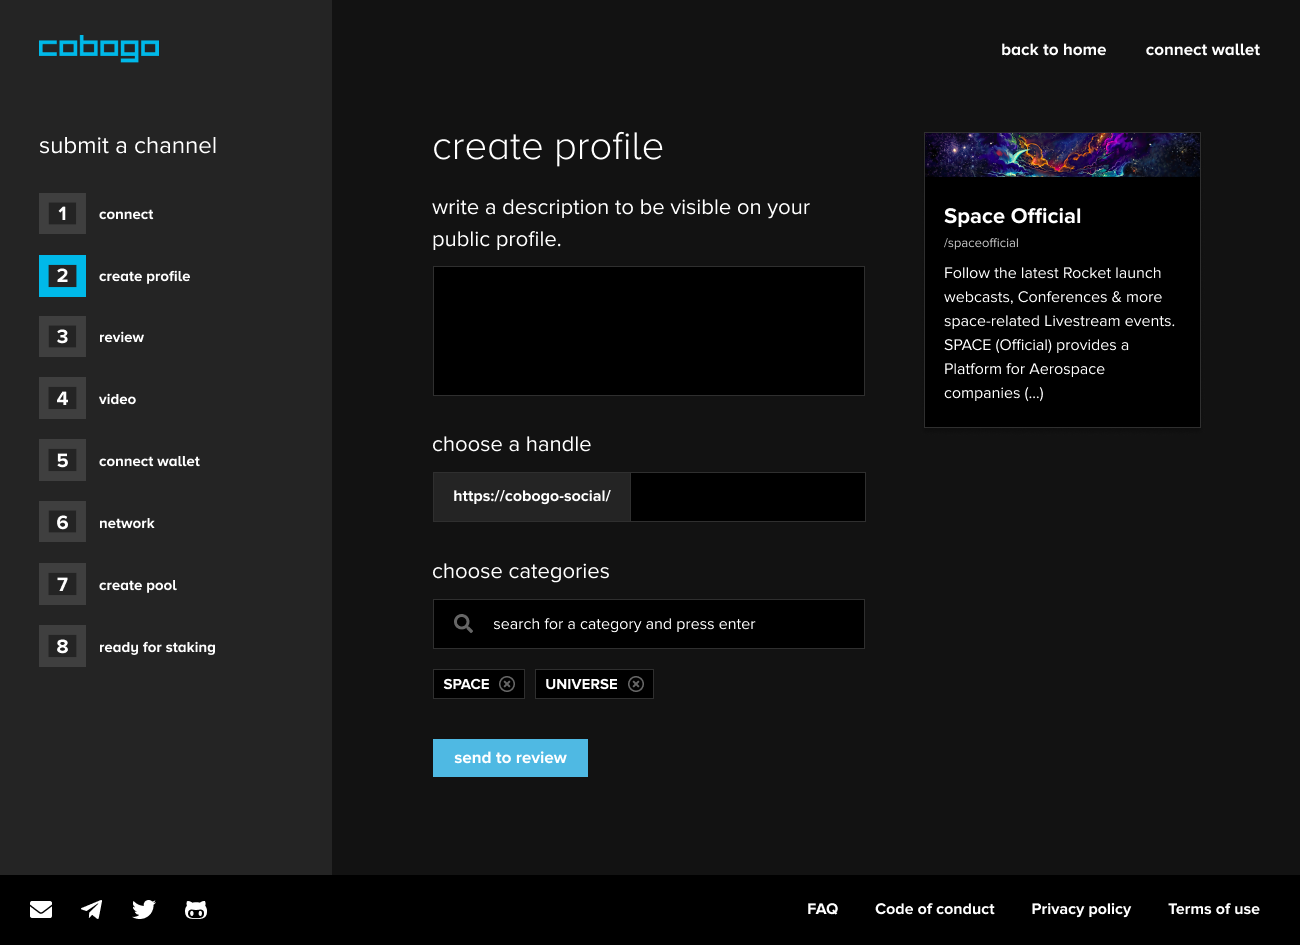Click connect wallet in top navigation
The image size is (1300, 945).
(x=1202, y=50)
